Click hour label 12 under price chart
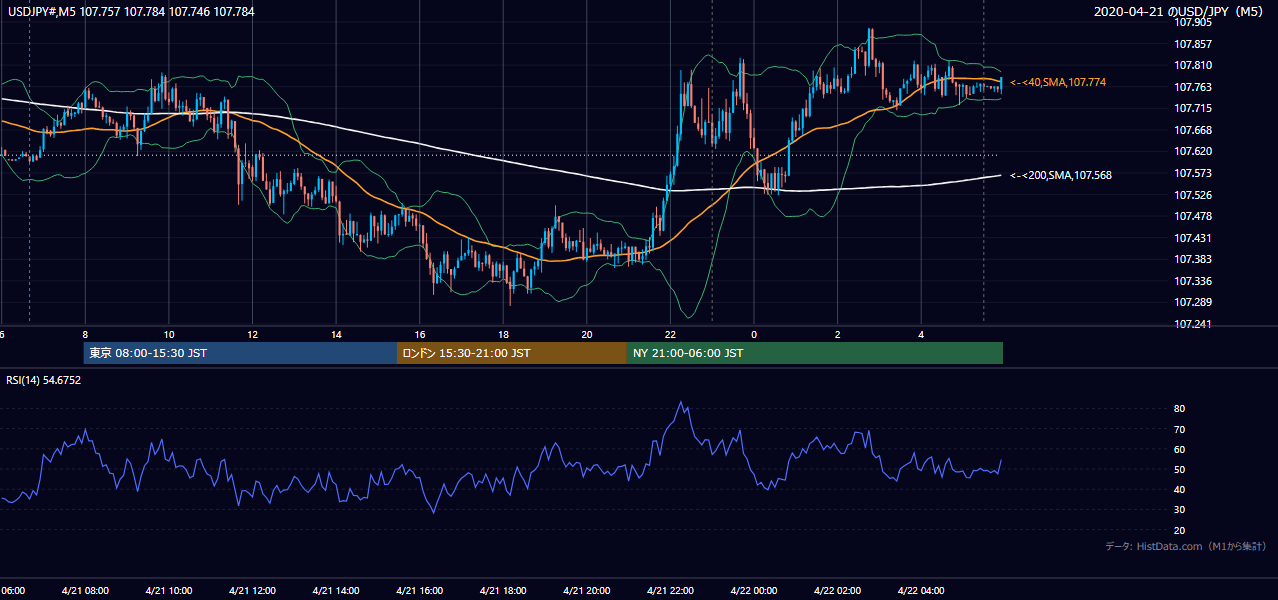 pyautogui.click(x=253, y=334)
